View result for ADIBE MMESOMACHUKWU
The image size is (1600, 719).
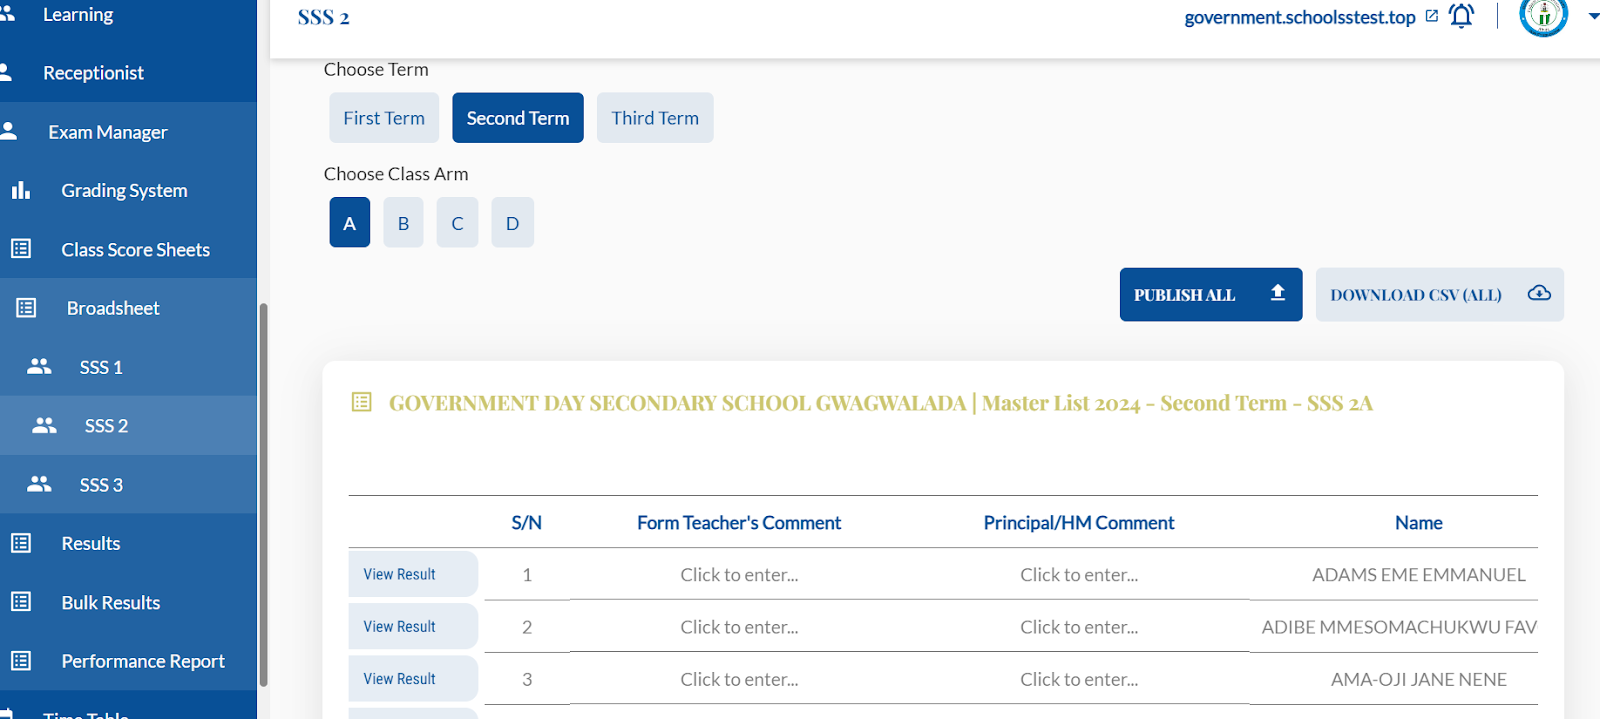(x=413, y=626)
